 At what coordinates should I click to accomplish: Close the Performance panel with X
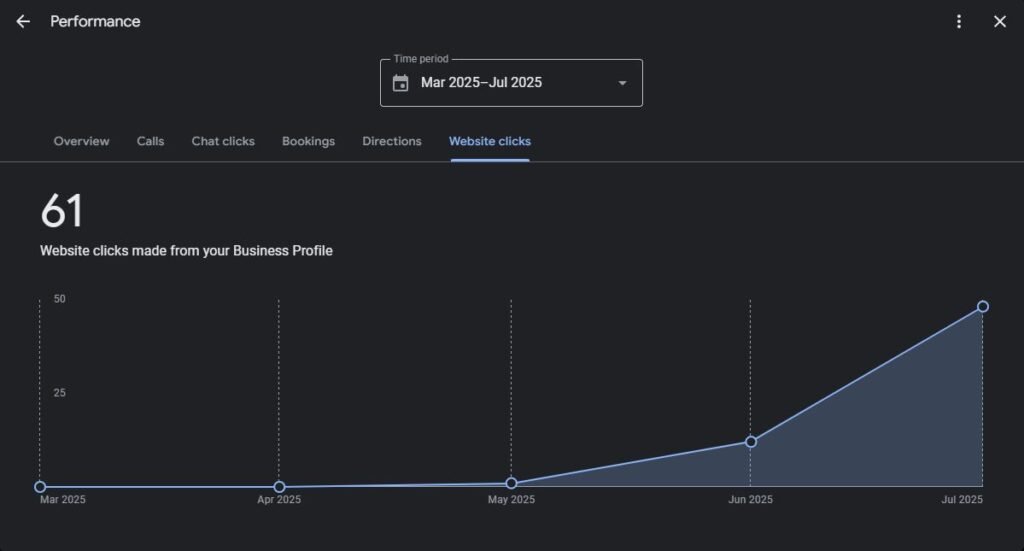pos(999,22)
